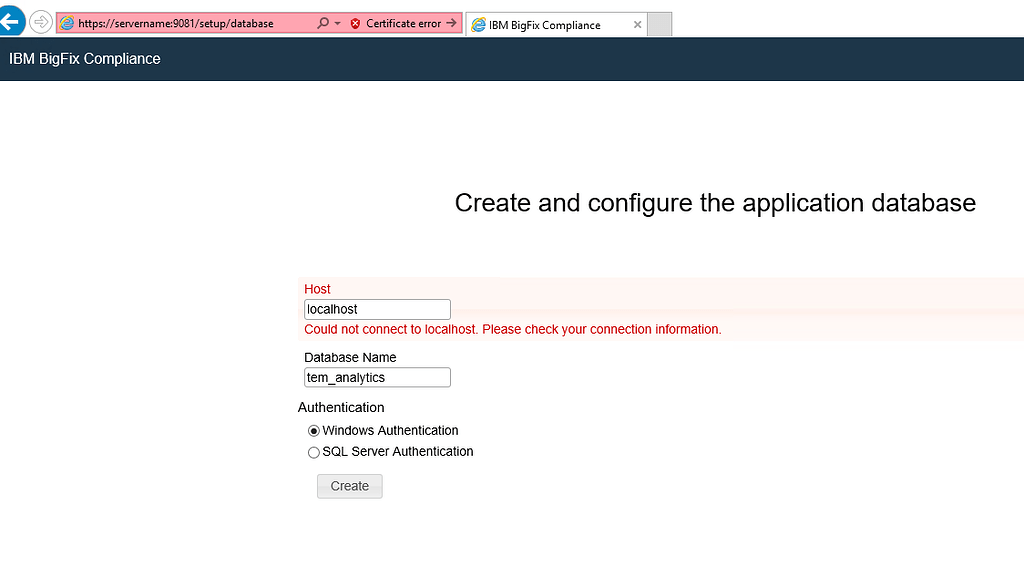
Task: Click IBM BigFix Compliance header title
Action: (84, 59)
